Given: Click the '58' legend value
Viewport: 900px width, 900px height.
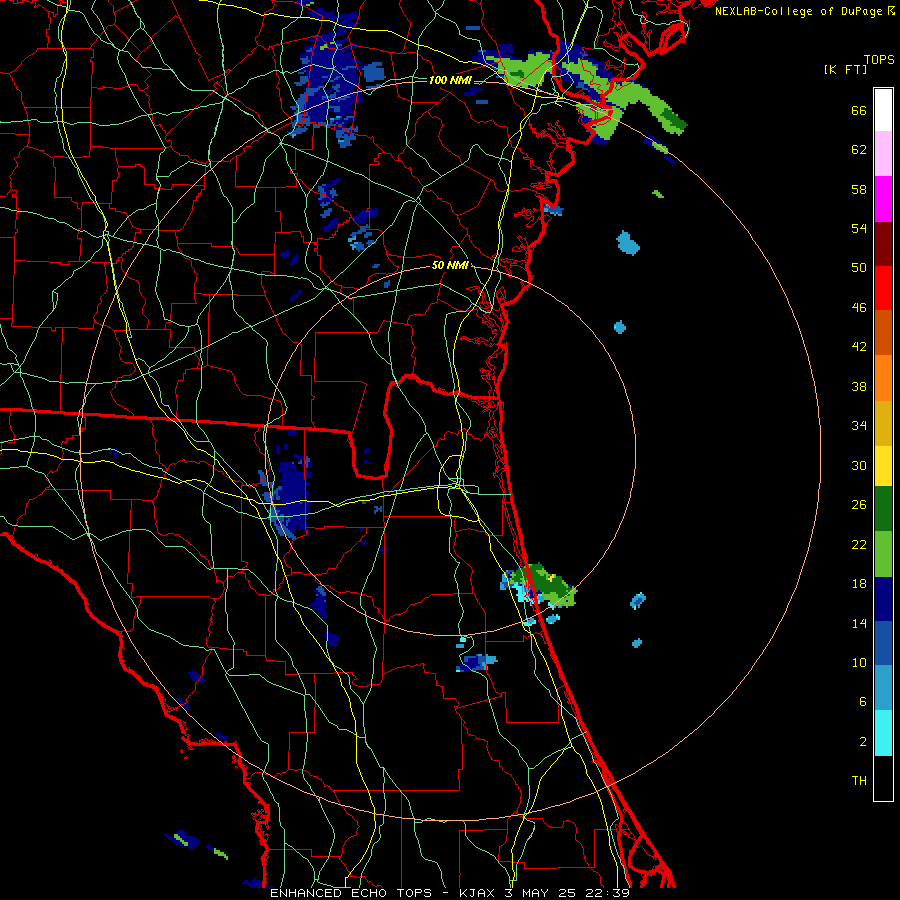Looking at the screenshot, I should 859,189.
